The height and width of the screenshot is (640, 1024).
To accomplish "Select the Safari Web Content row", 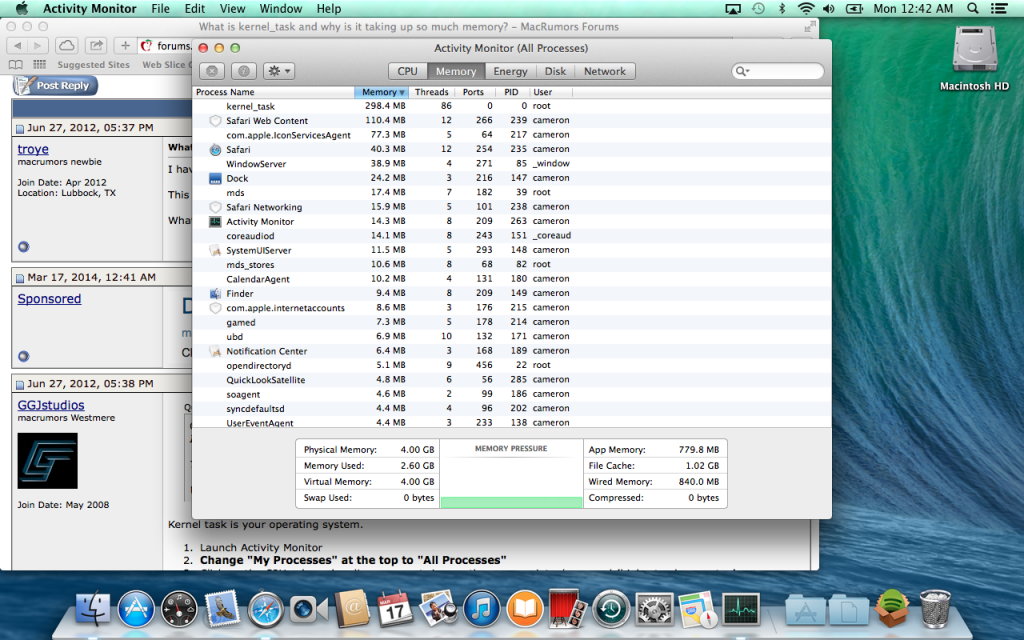I will (512, 120).
